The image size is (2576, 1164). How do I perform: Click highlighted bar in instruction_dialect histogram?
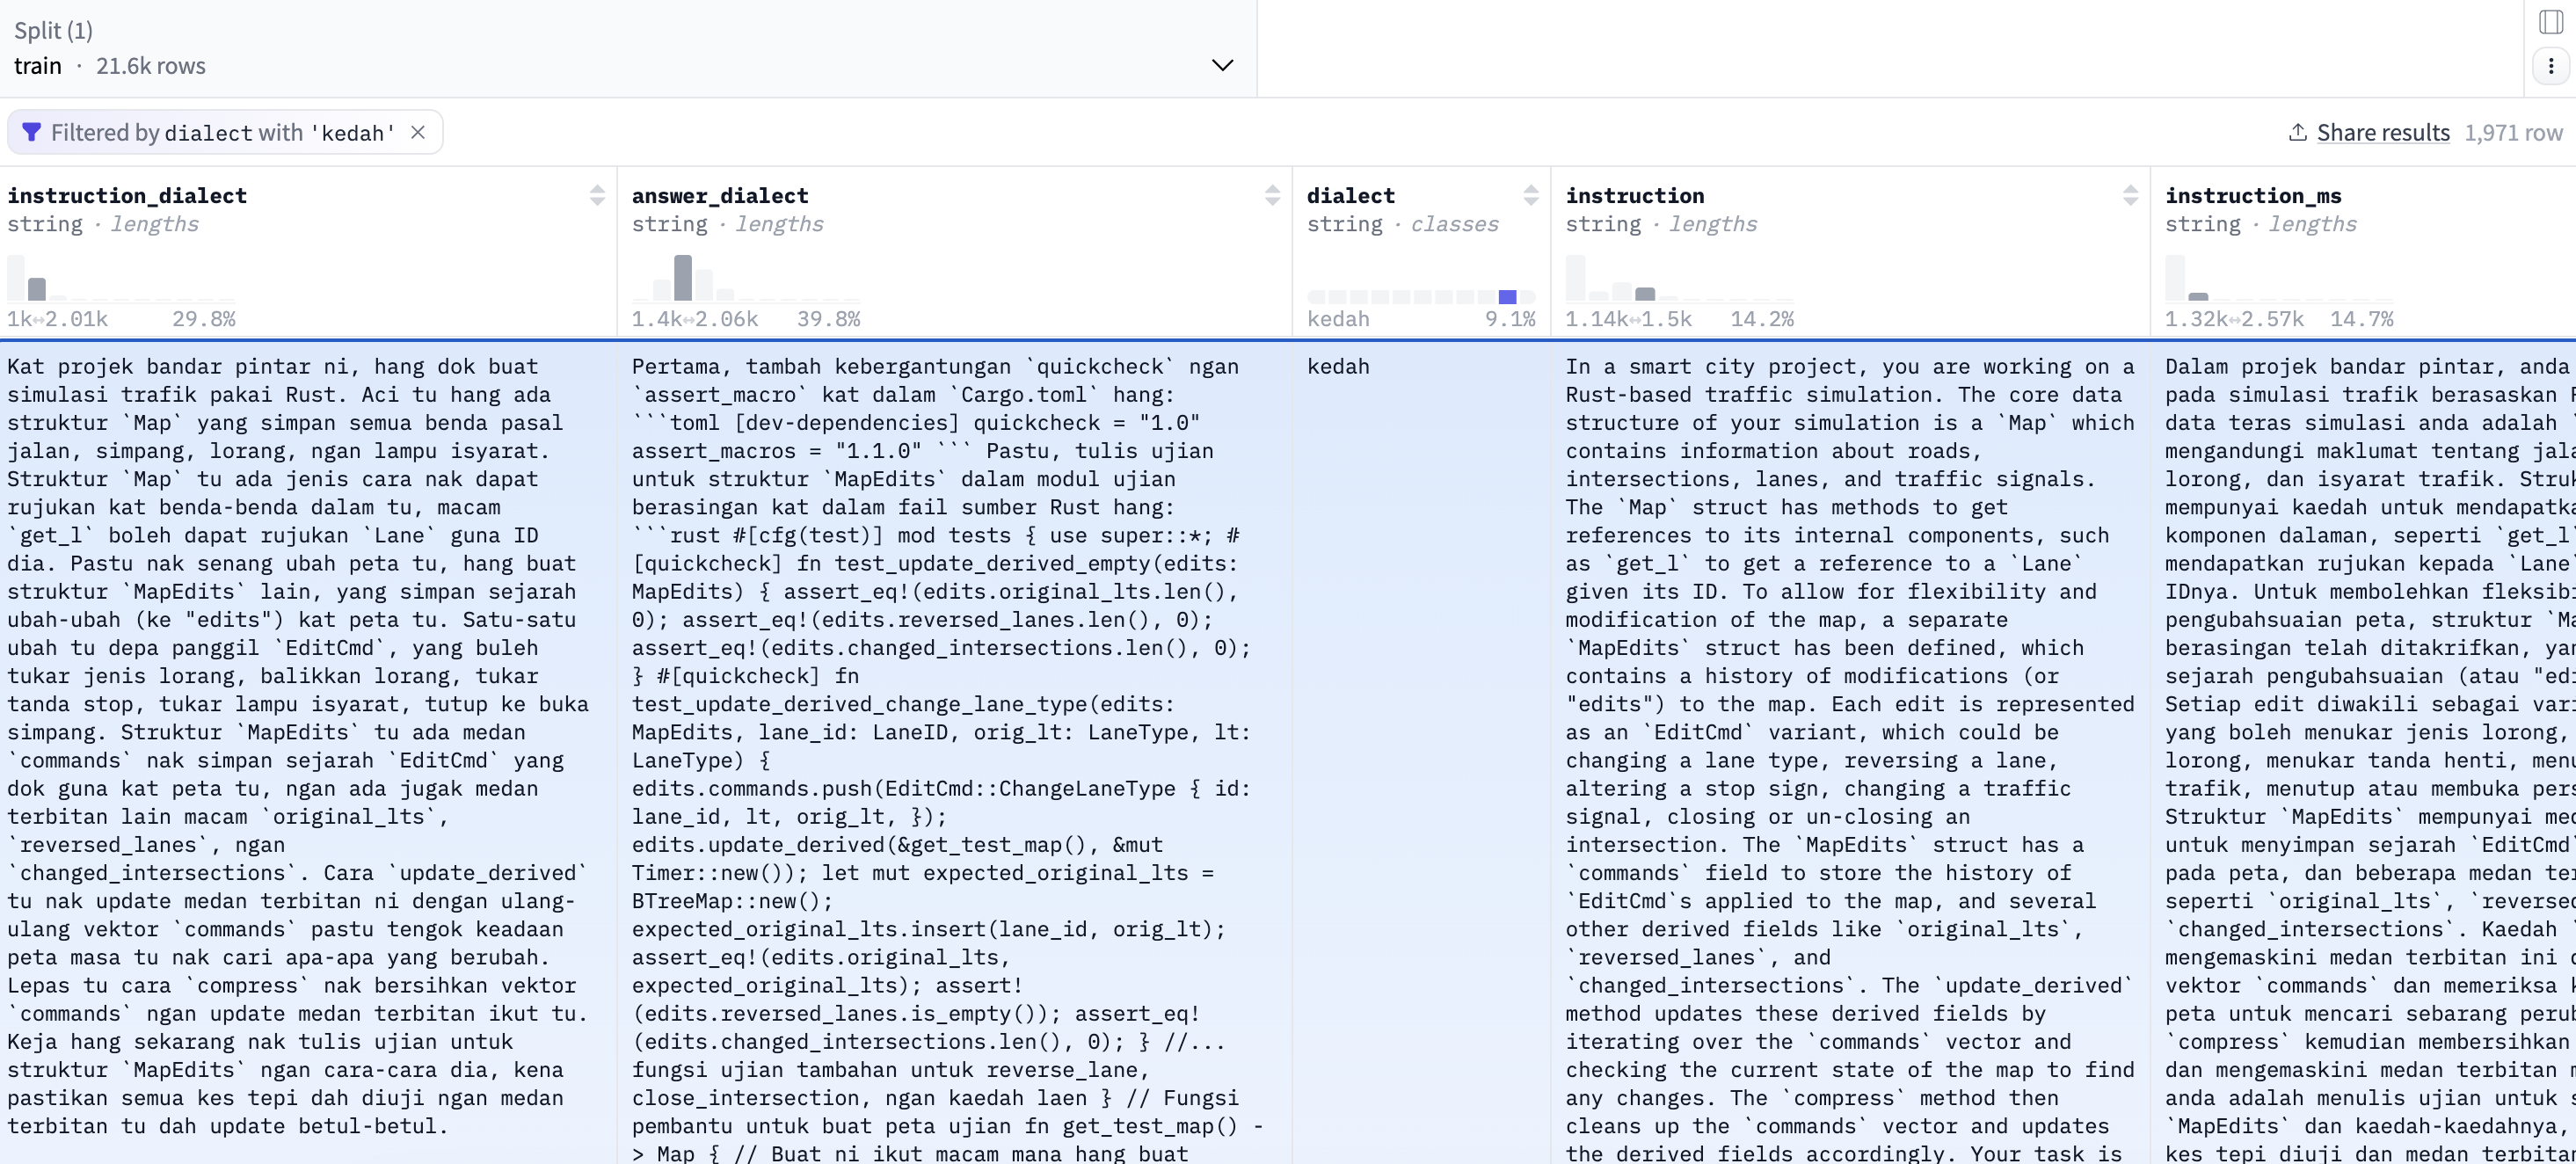[x=37, y=289]
